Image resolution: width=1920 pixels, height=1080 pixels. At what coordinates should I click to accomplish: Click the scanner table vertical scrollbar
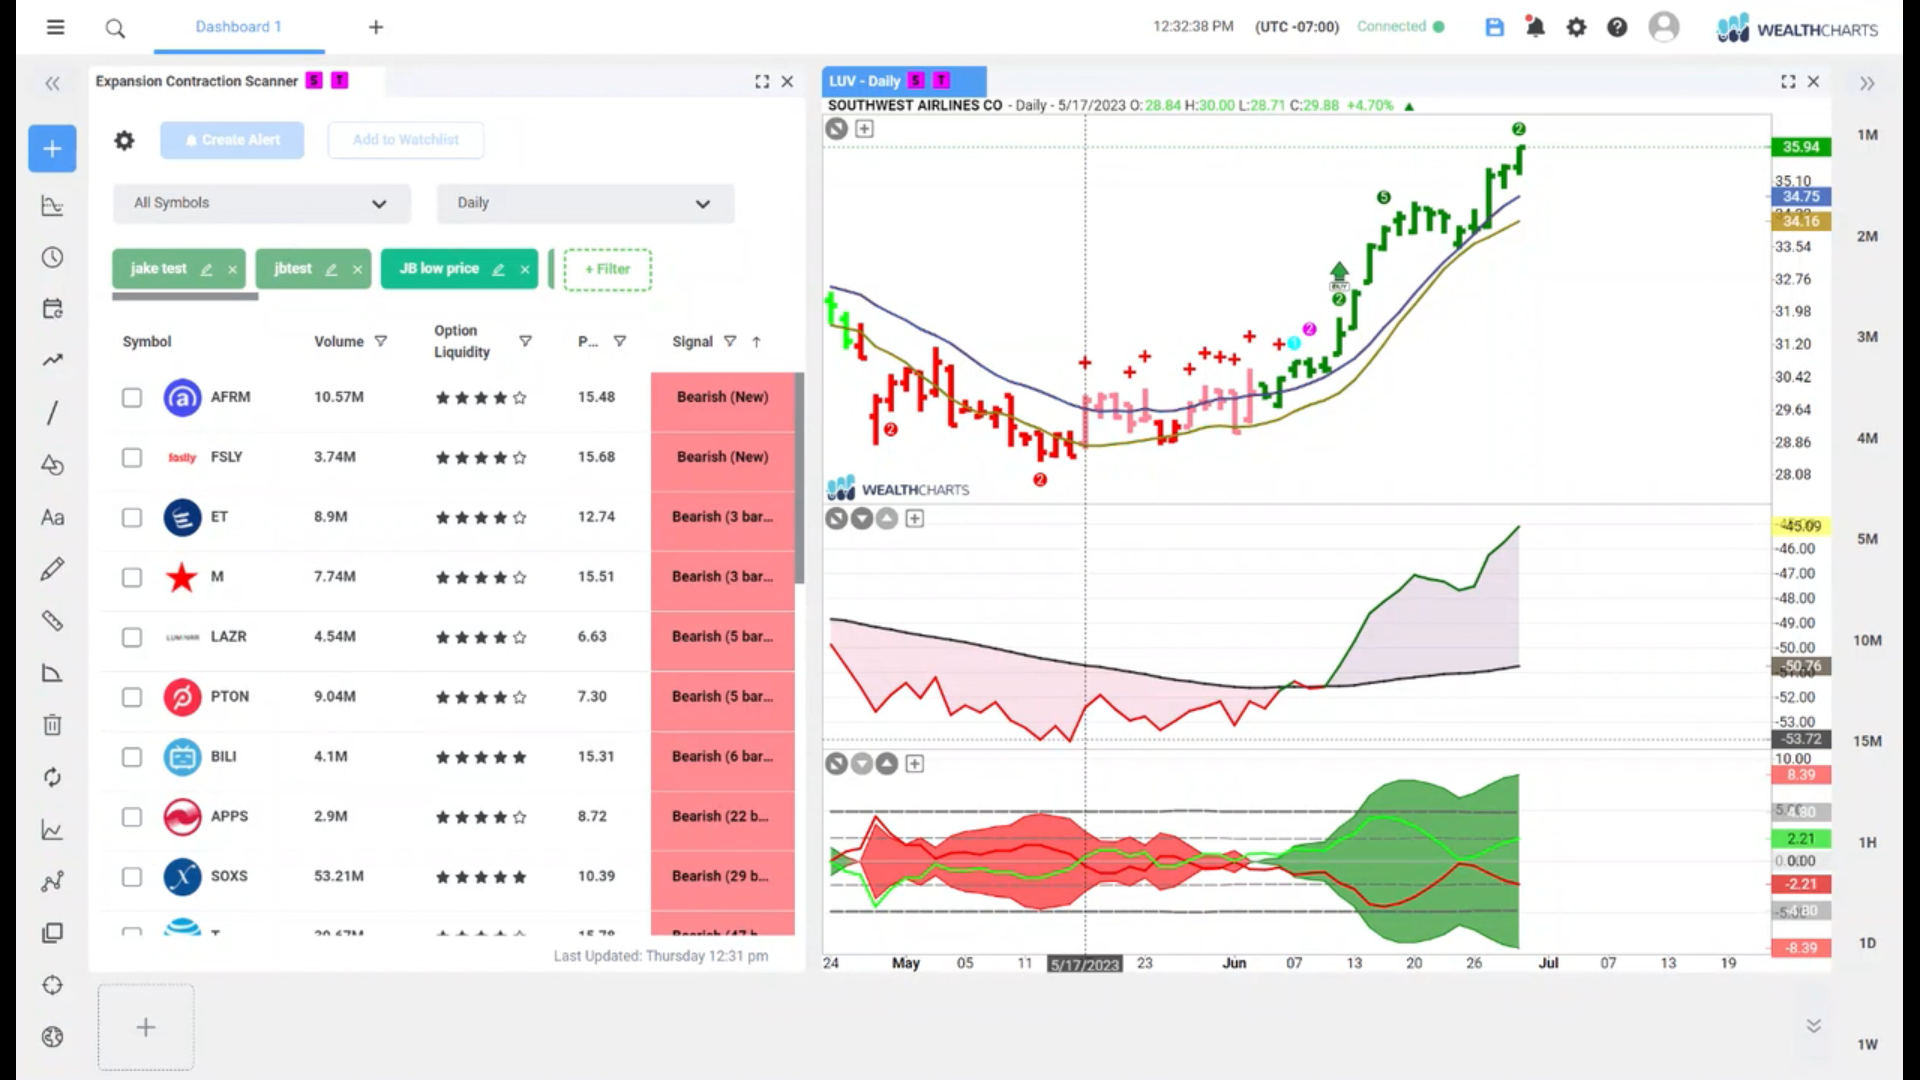pos(799,479)
